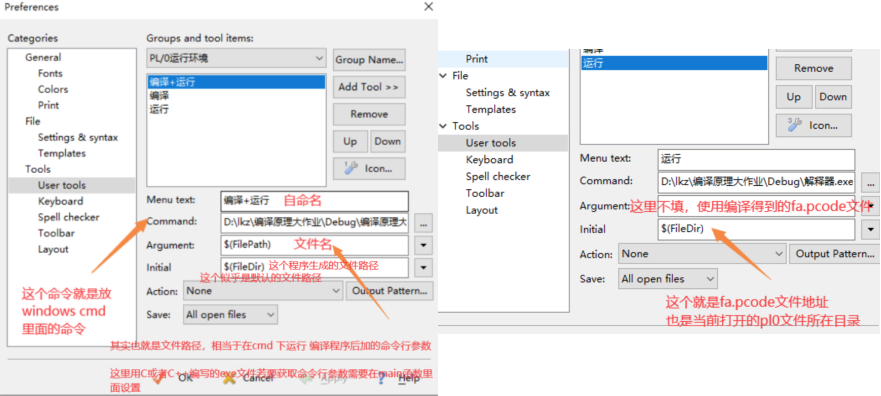Viewport: 881px width, 396px height.
Task: Browse command with ... button in right window
Action: (870, 183)
